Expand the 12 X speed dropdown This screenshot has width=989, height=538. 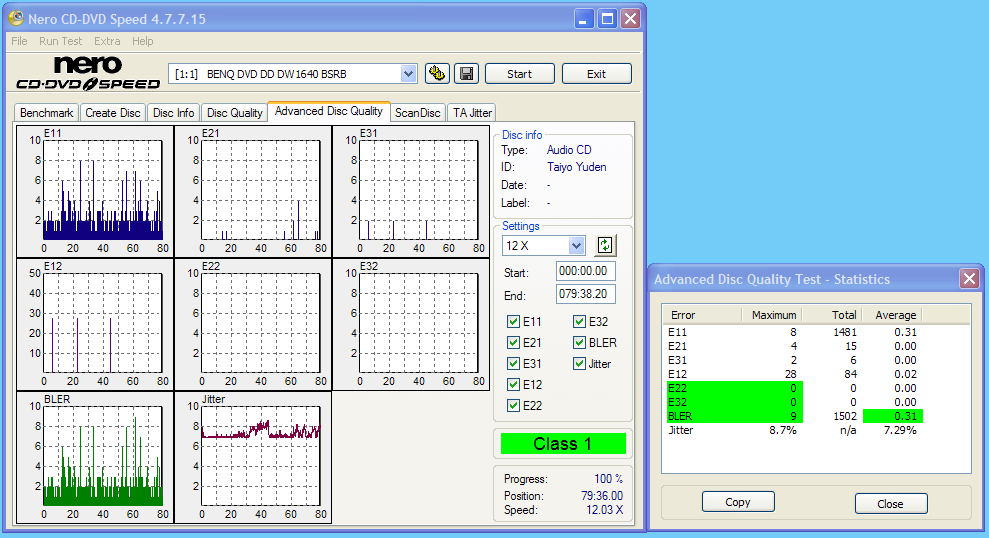click(576, 245)
